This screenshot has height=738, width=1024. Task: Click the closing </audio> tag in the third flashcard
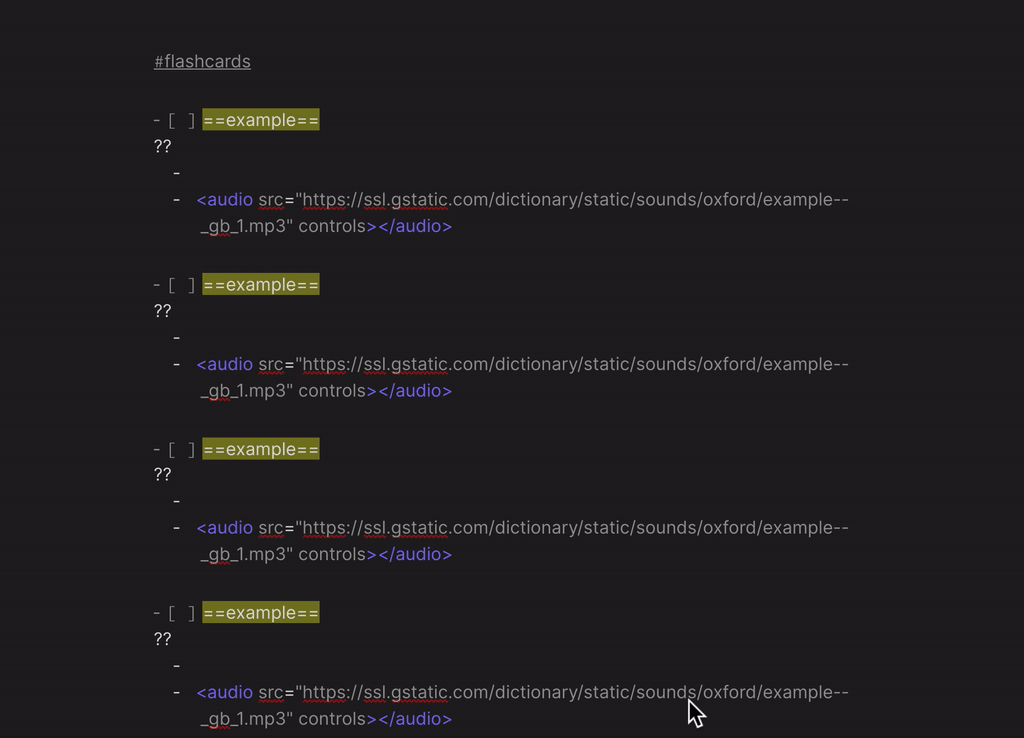coord(415,554)
